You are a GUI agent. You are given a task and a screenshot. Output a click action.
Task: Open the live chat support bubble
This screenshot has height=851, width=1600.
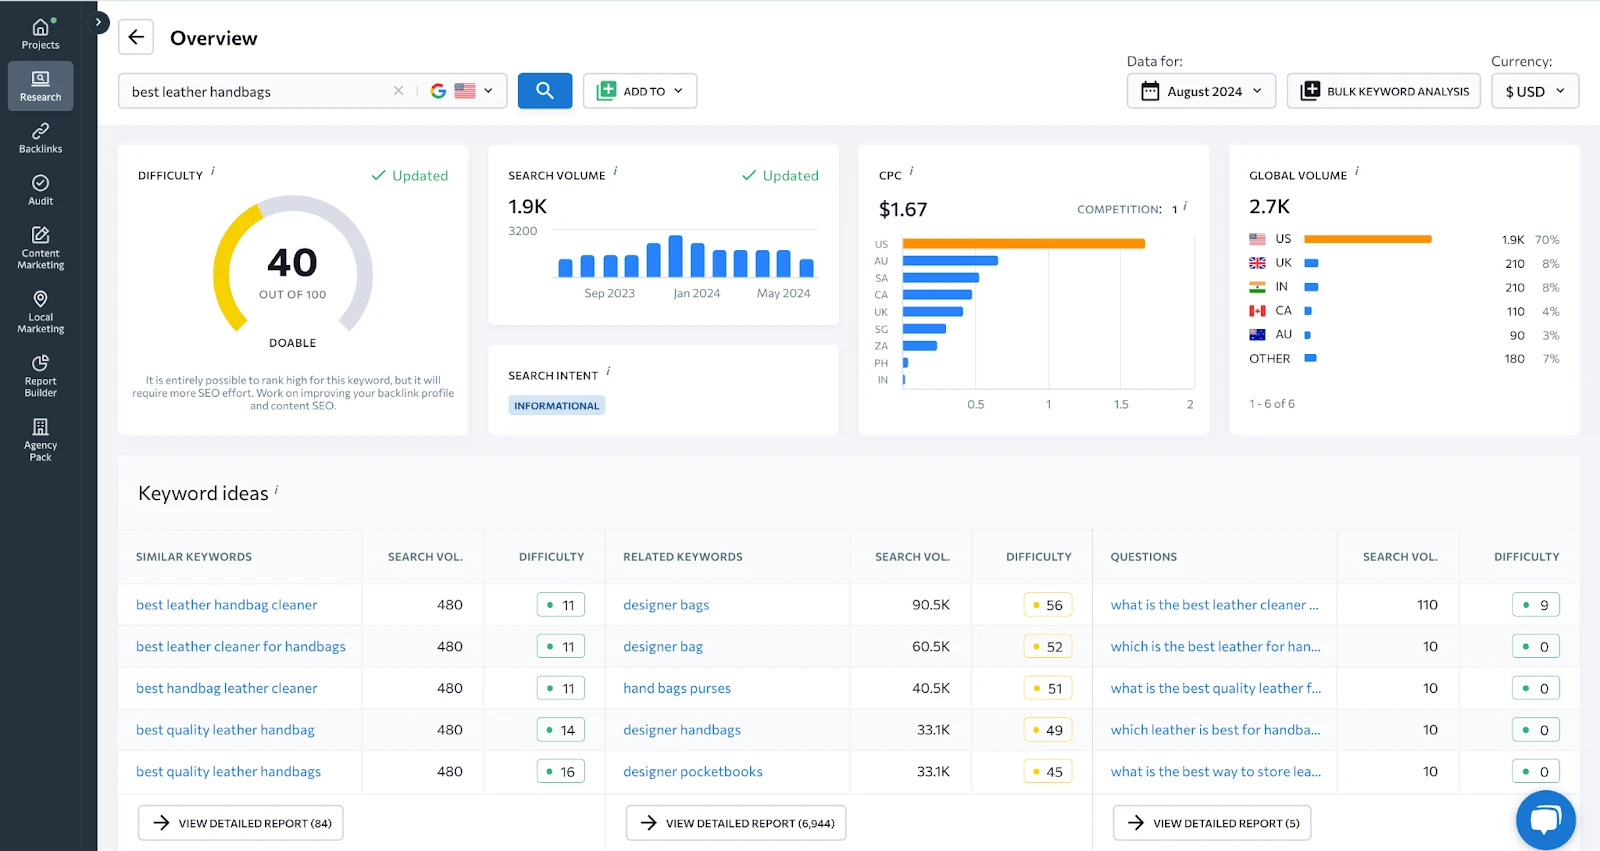1545,820
